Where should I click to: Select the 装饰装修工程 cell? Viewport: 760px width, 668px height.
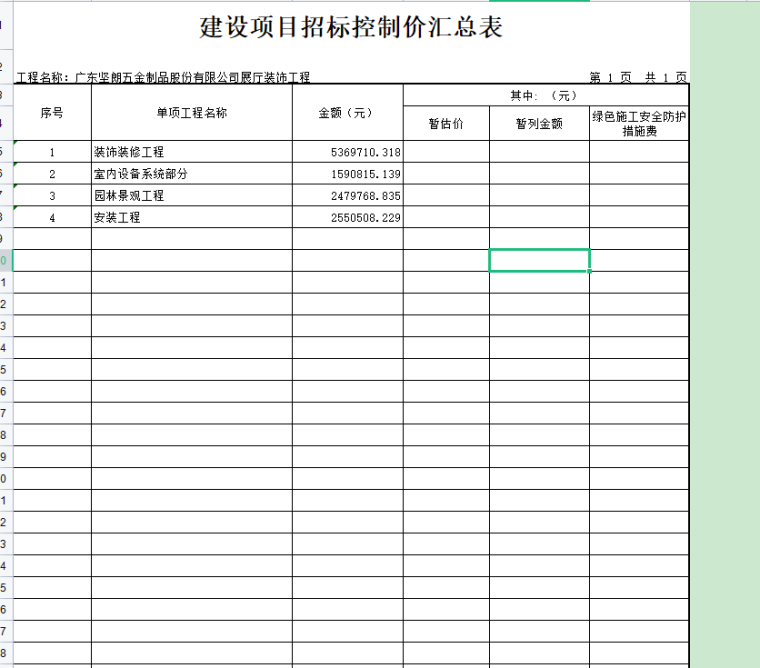click(191, 152)
